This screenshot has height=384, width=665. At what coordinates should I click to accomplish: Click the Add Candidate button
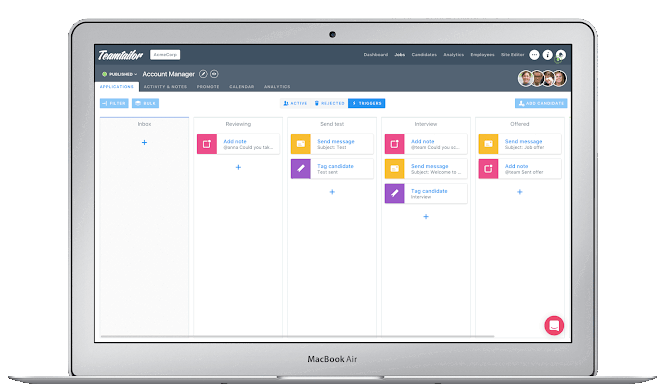pyautogui.click(x=541, y=103)
